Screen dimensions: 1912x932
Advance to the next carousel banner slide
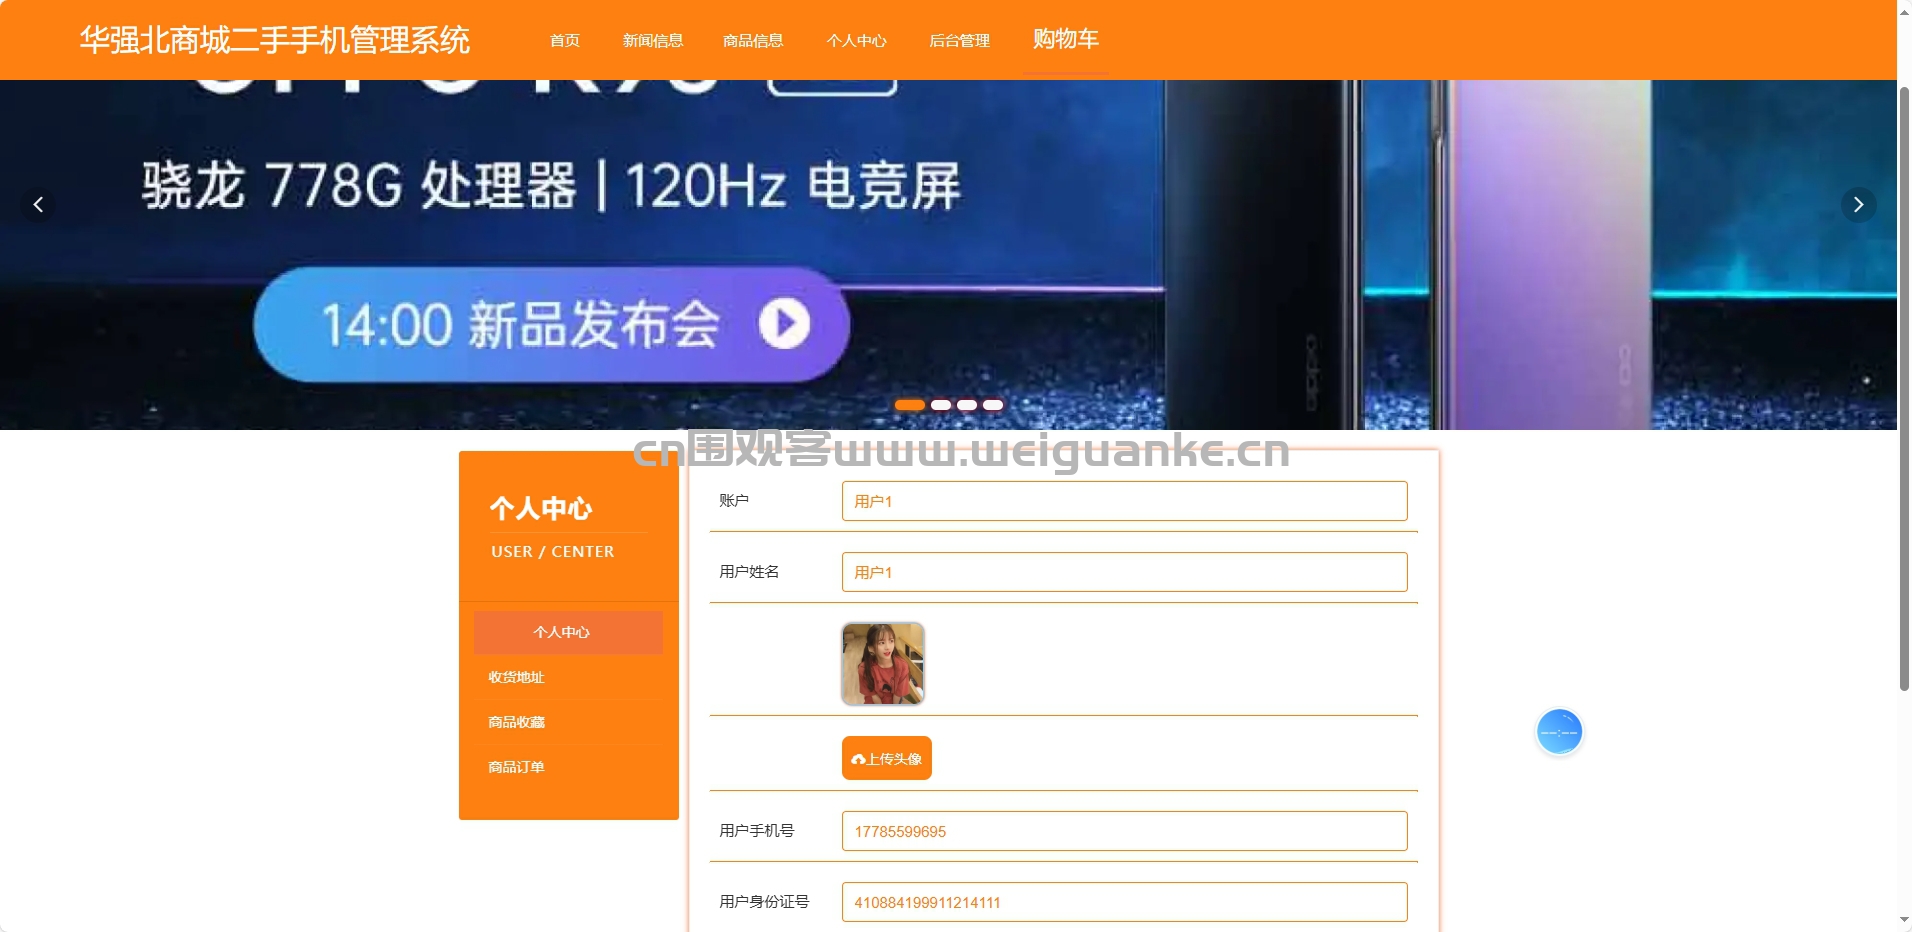coord(1858,205)
